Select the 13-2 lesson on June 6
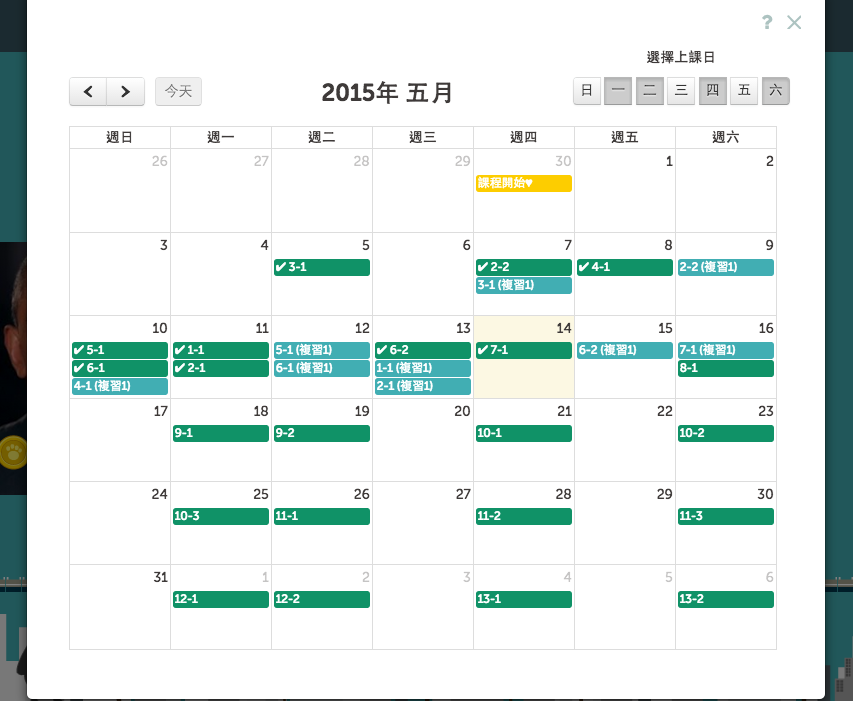The width and height of the screenshot is (853, 701). click(x=725, y=599)
